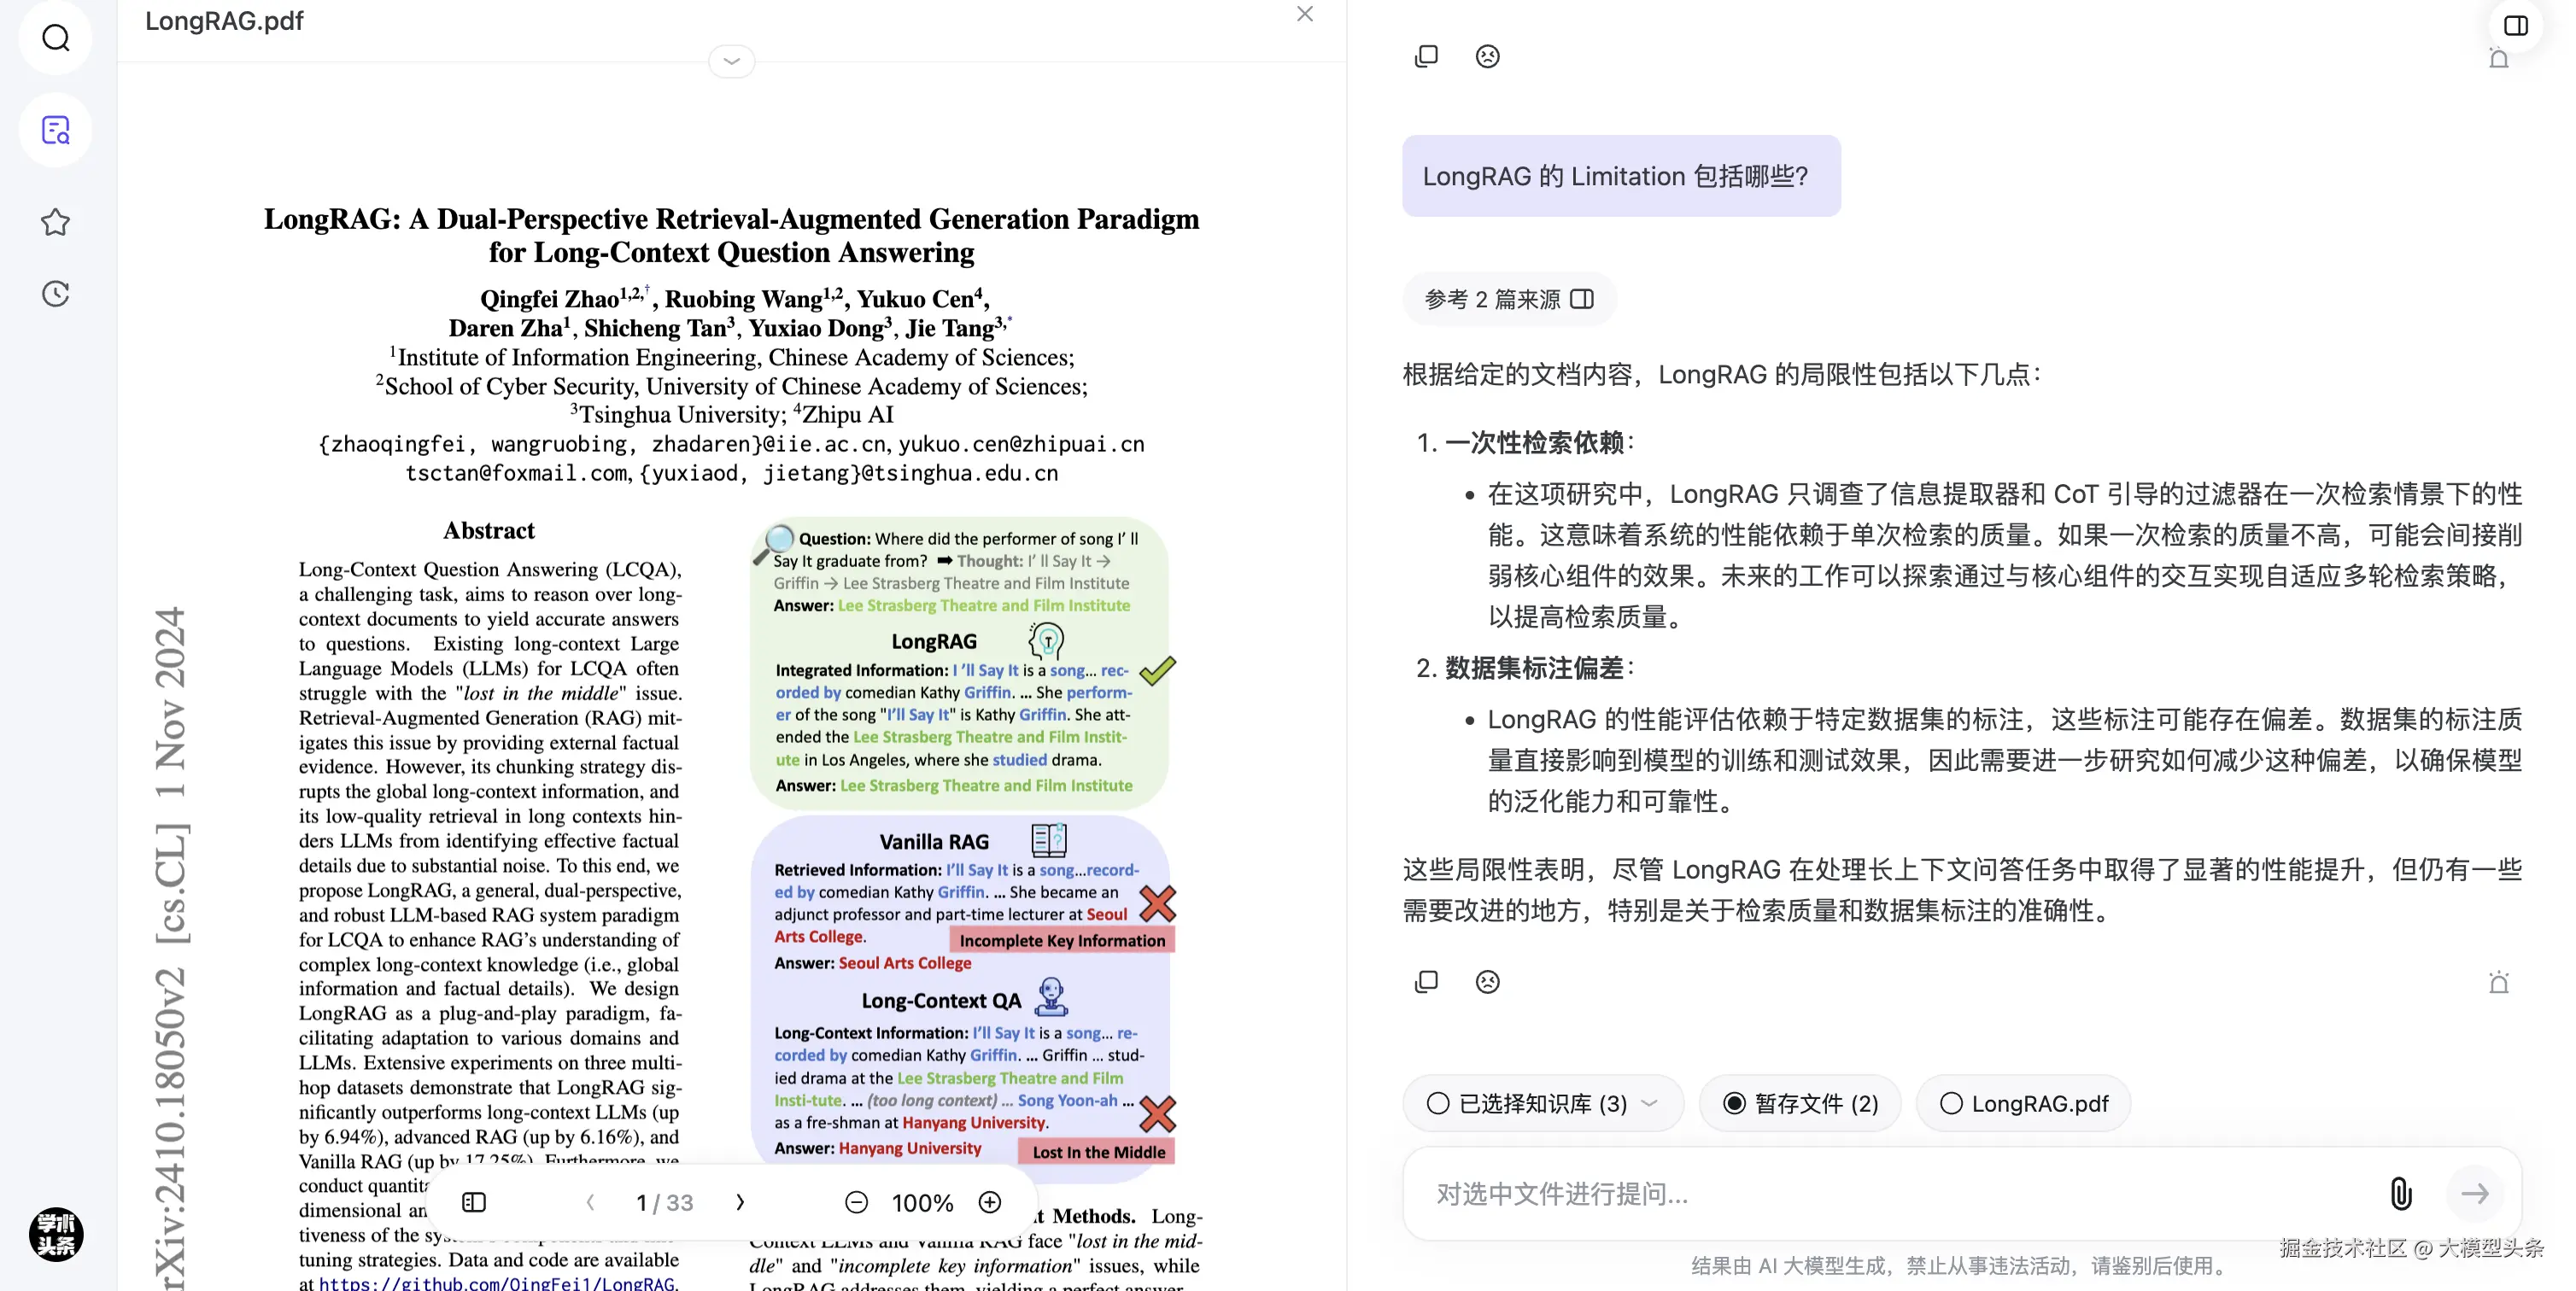Image resolution: width=2576 pixels, height=1291 pixels.
Task: Zoom in with the plus magnifier icon
Action: click(989, 1202)
